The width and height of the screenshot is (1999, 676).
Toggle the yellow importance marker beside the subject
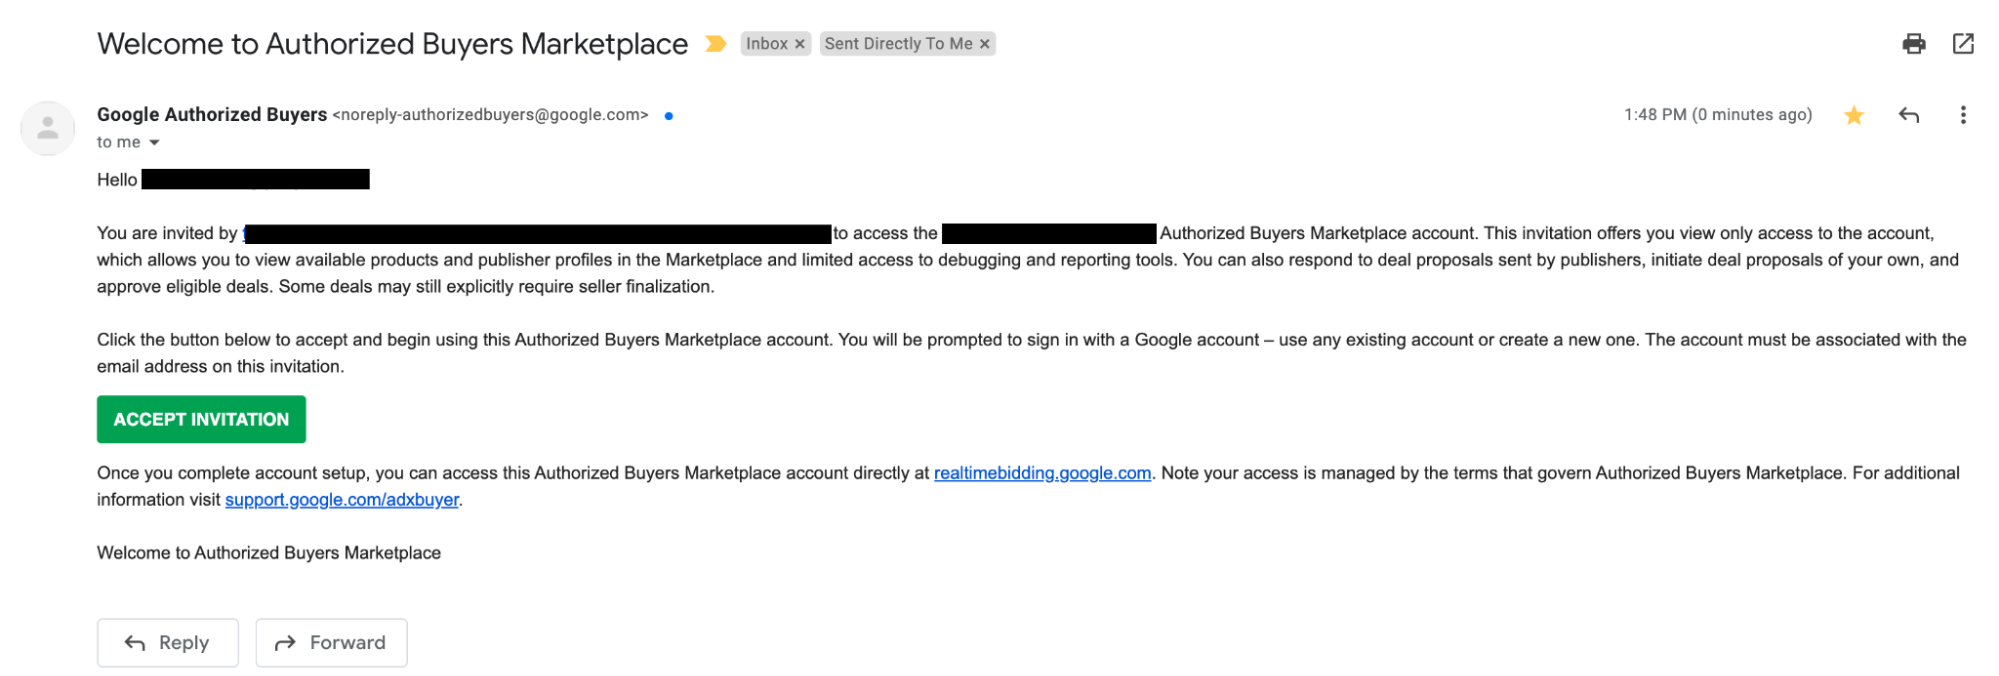click(x=715, y=44)
